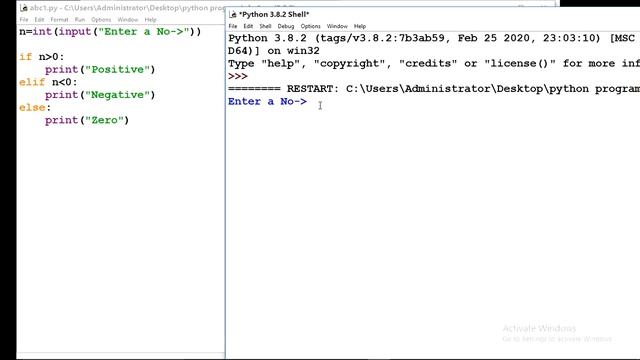Click the RESTART line in the shell
The width and height of the screenshot is (640, 360).
tap(433, 89)
